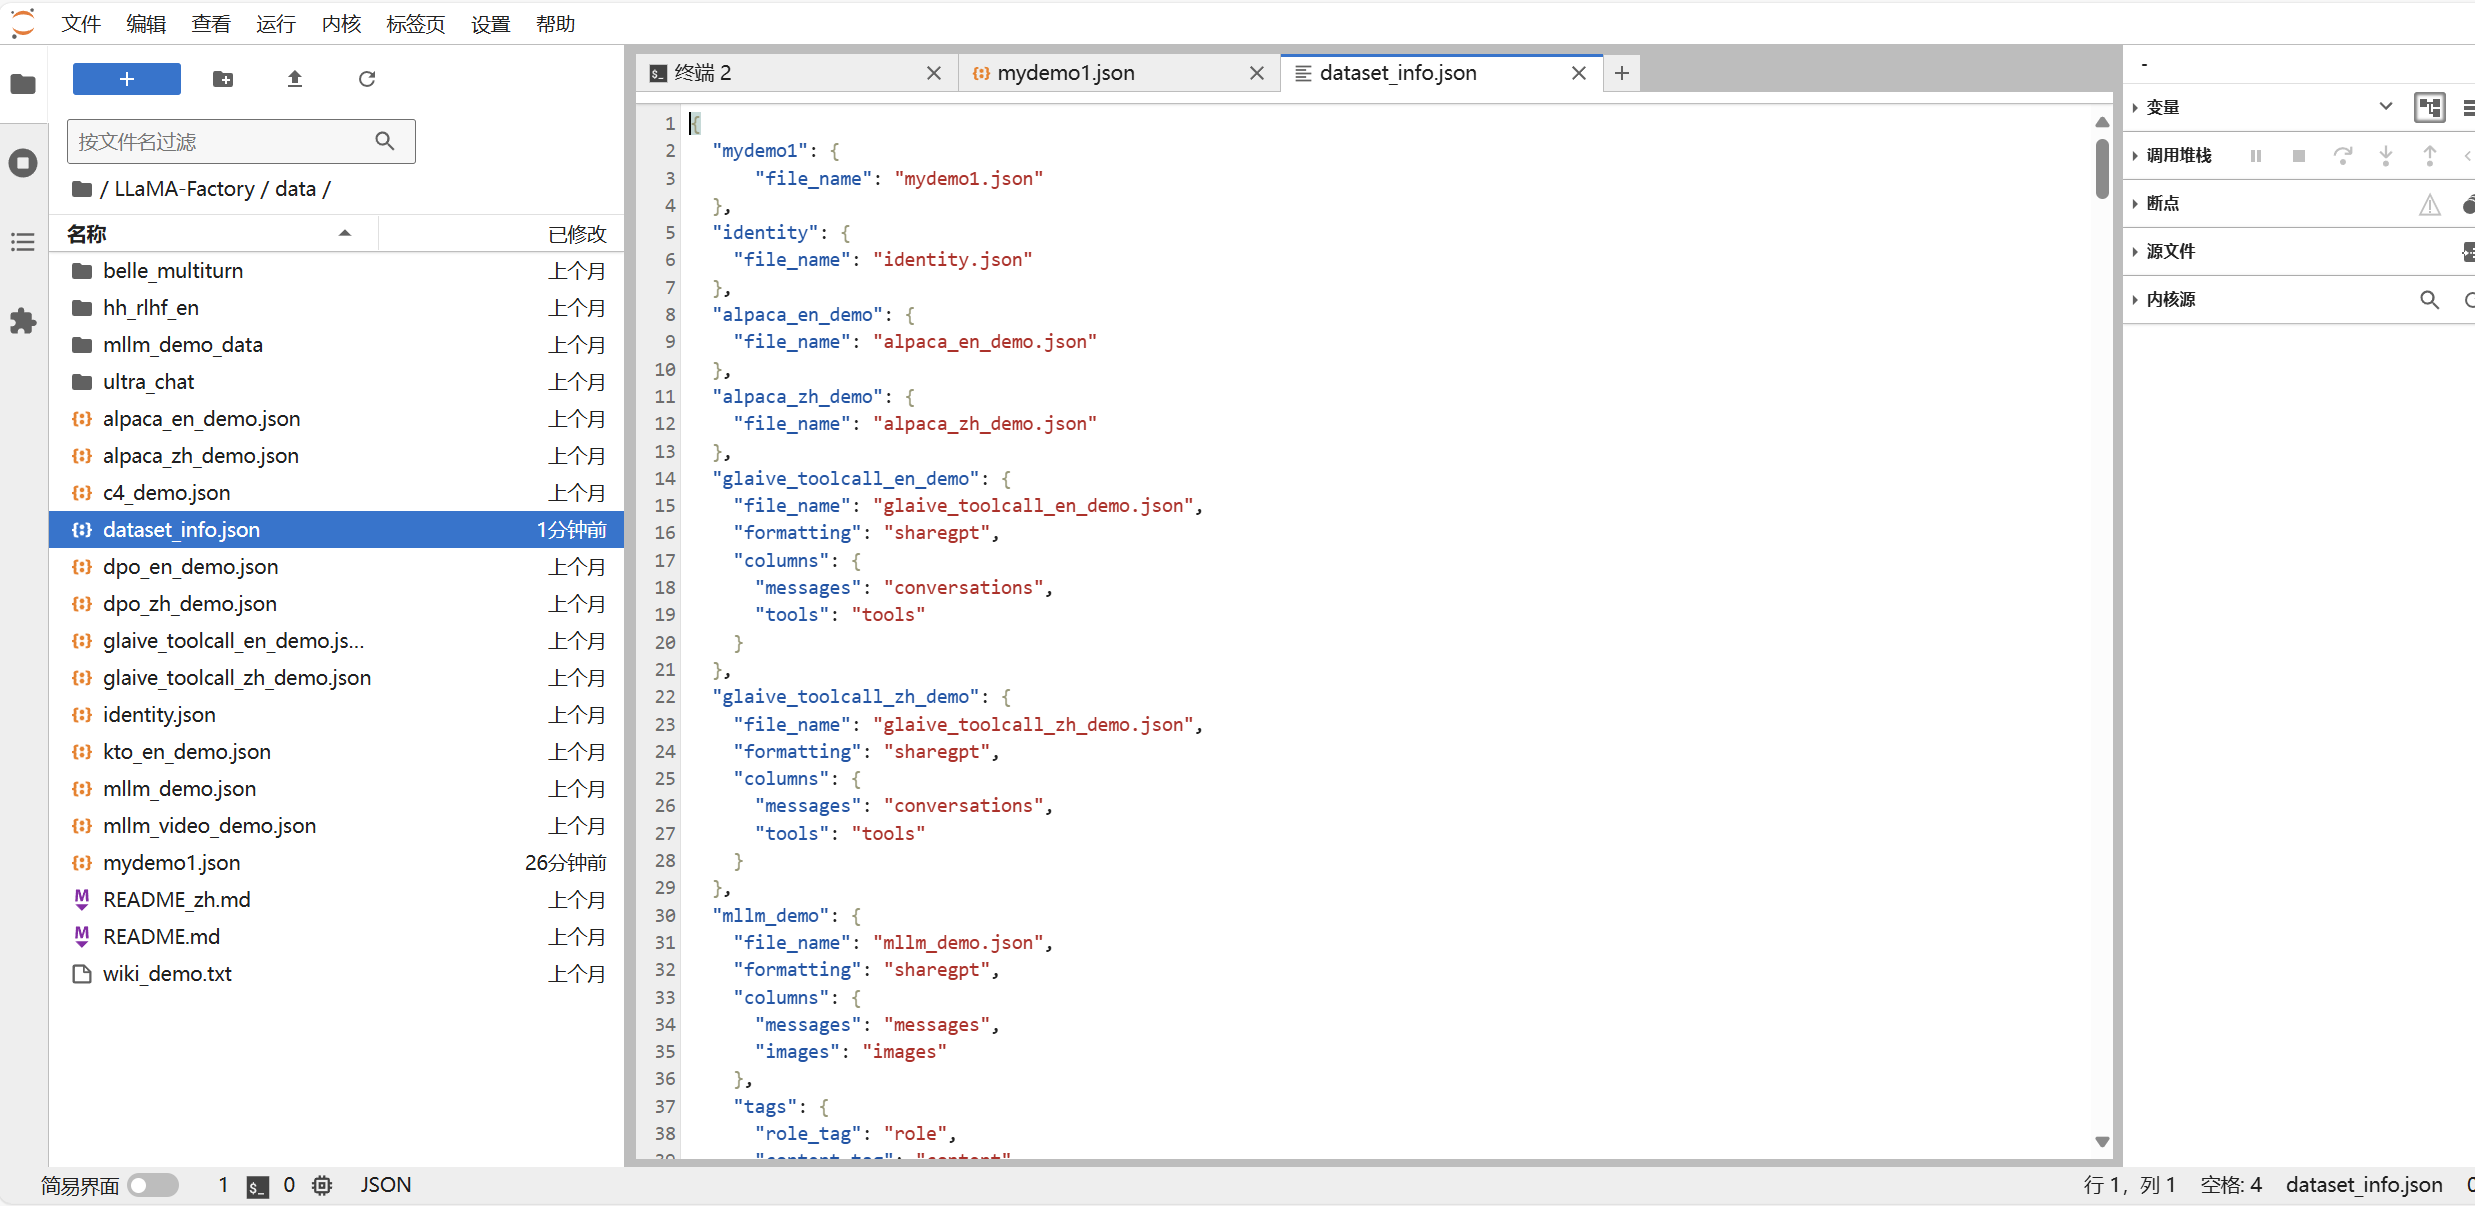
Task: Open the 内核 kernel menu
Action: point(341,23)
